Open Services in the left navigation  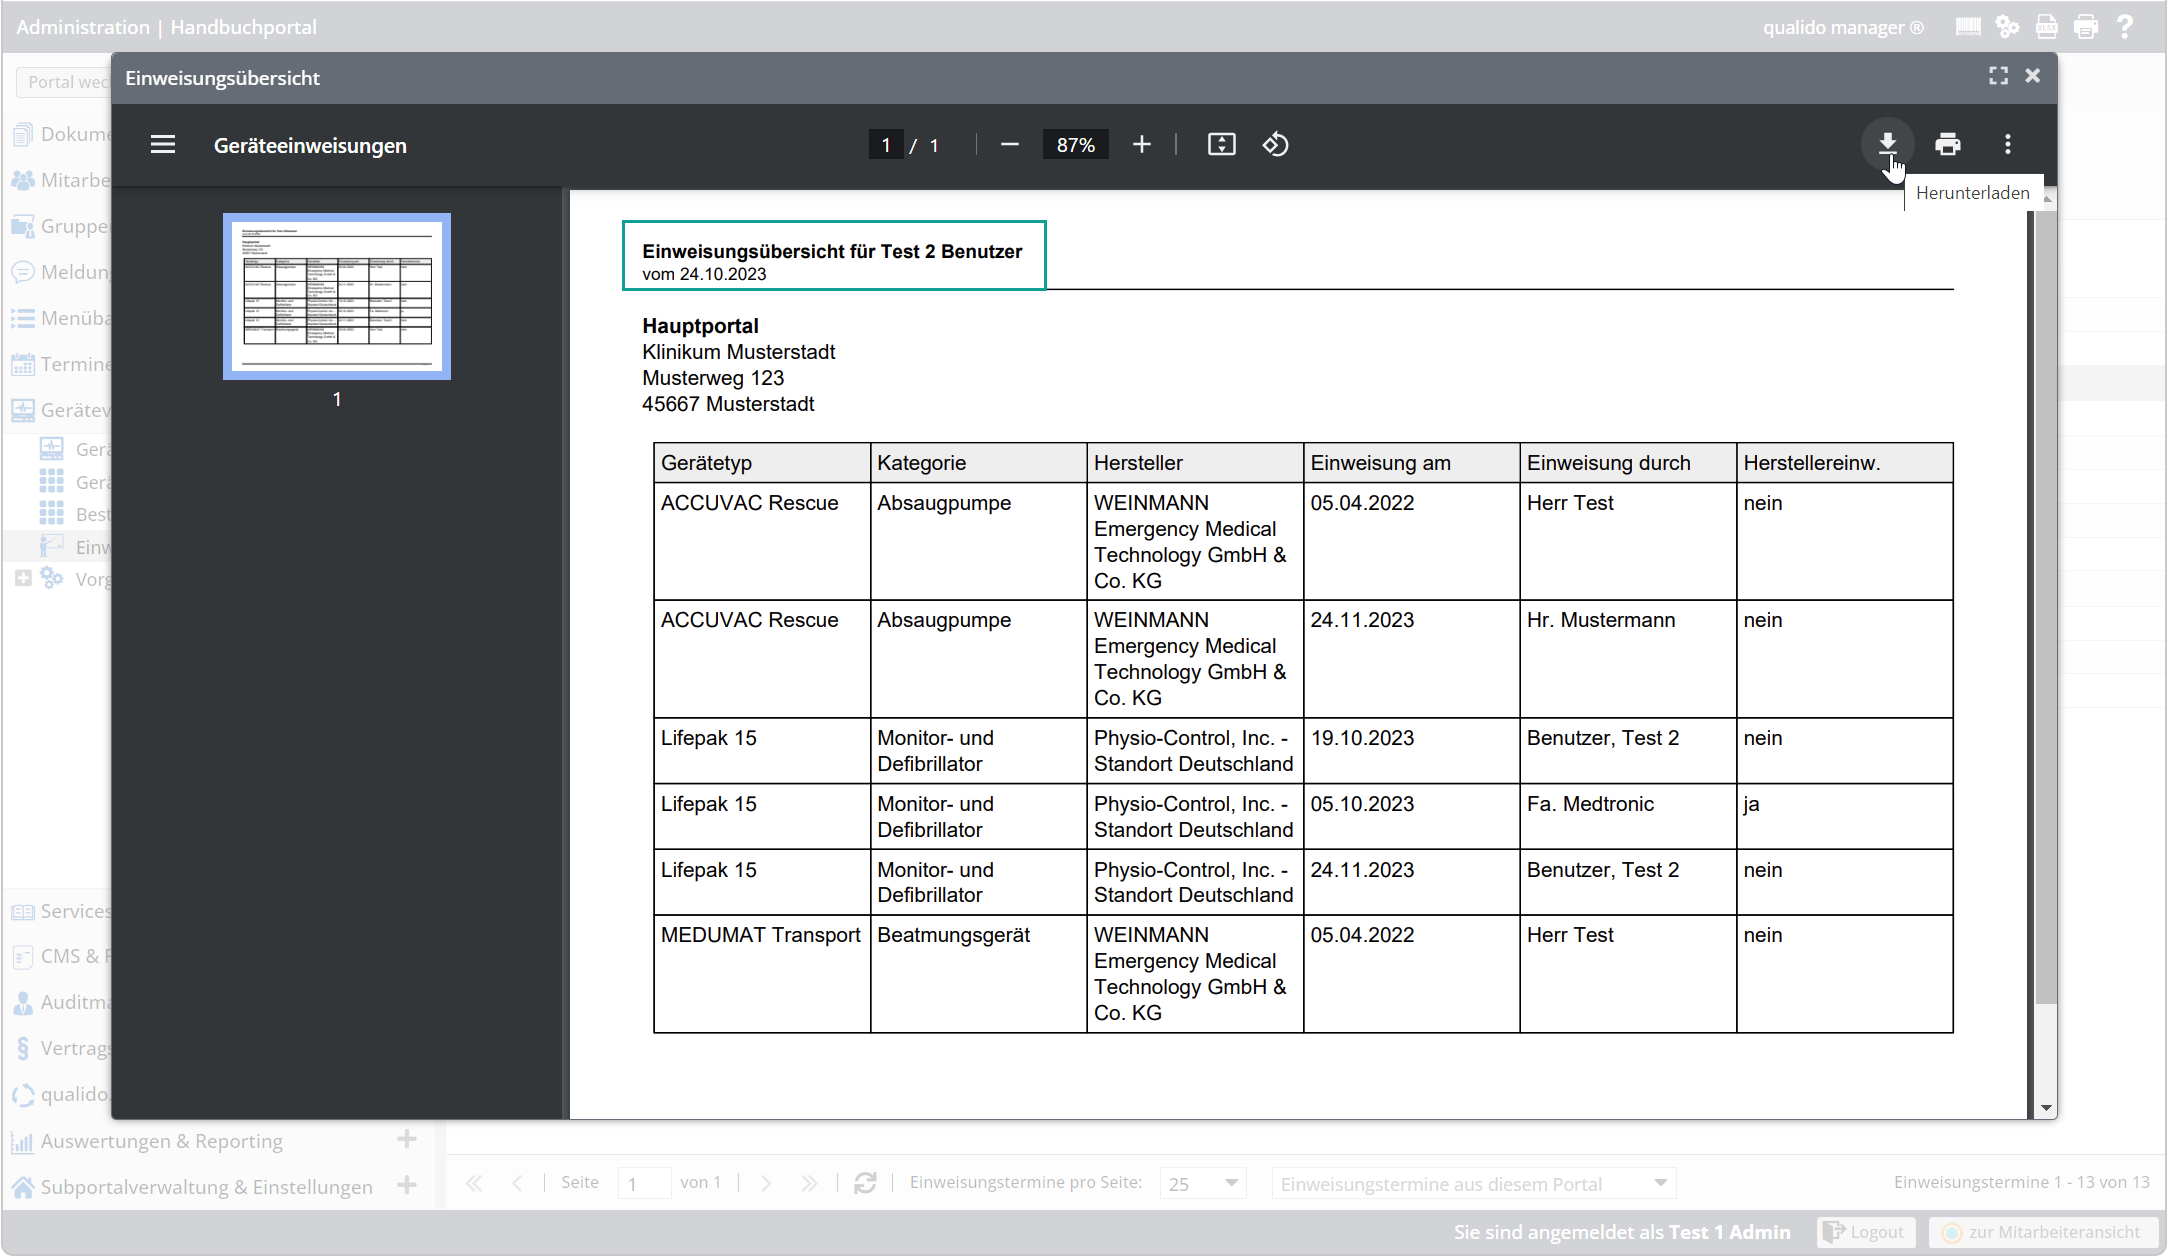point(62,911)
